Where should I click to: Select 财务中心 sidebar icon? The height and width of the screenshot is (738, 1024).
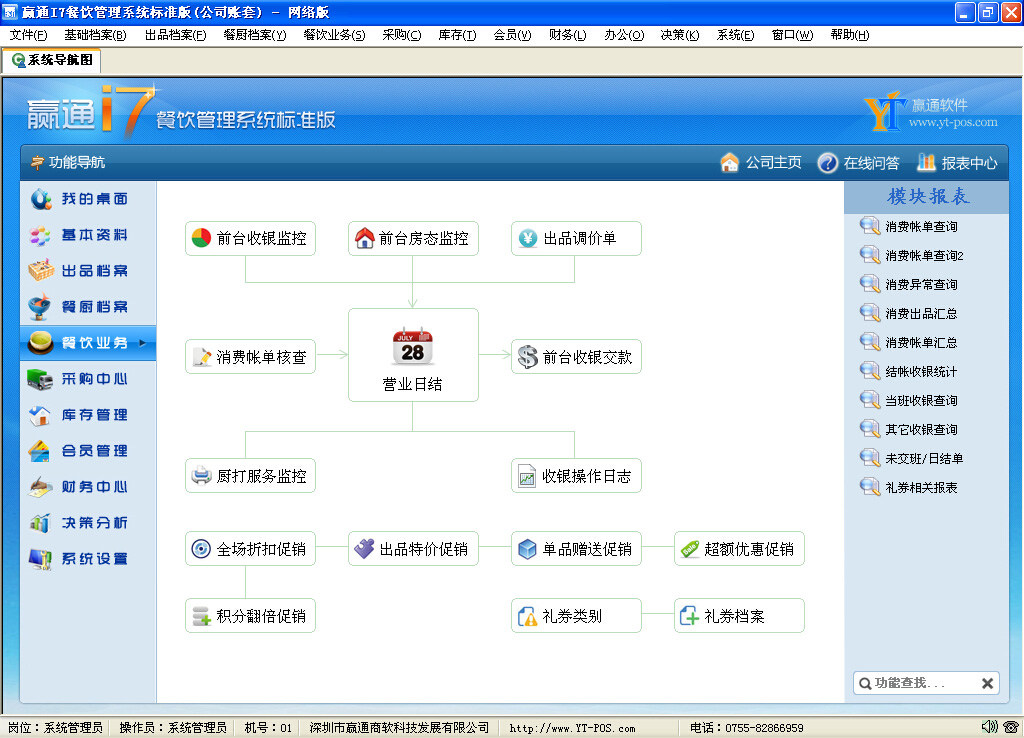[40, 487]
